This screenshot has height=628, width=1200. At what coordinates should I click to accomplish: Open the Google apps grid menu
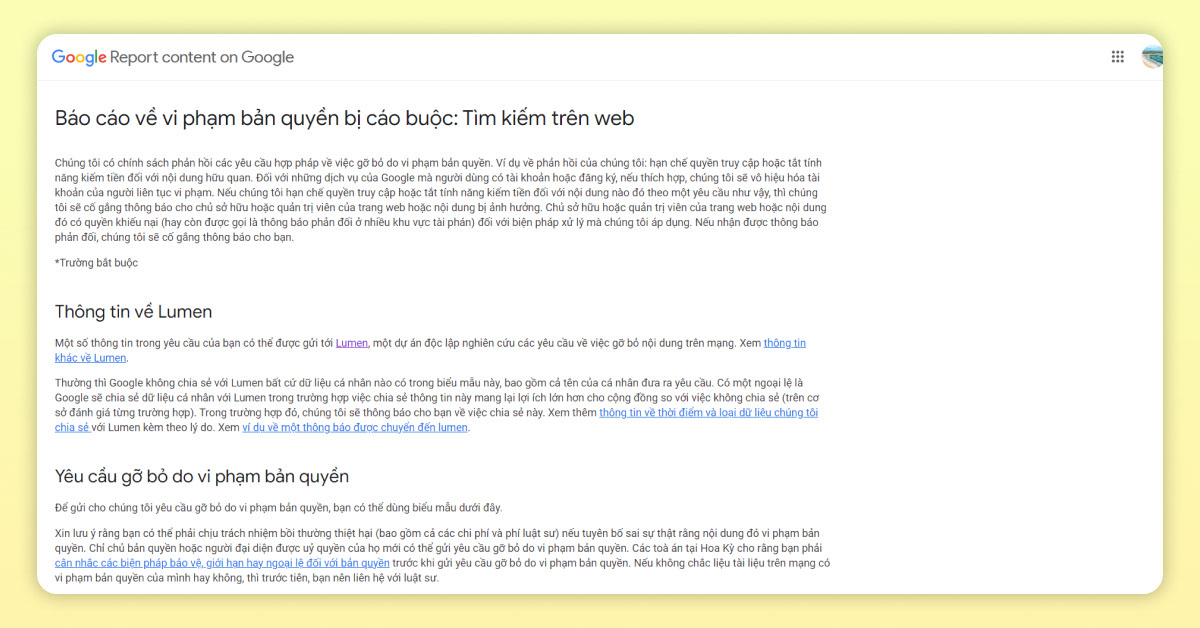click(1117, 57)
